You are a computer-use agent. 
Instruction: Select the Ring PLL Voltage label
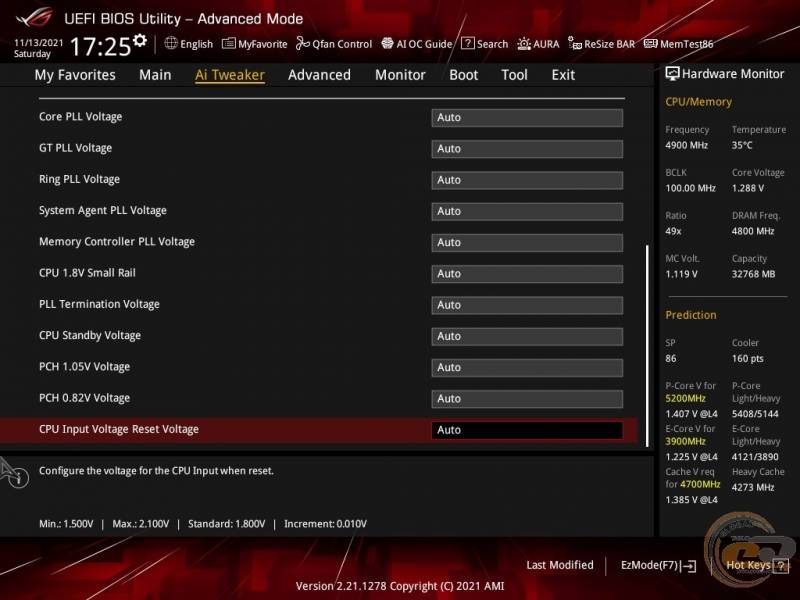[x=80, y=179]
